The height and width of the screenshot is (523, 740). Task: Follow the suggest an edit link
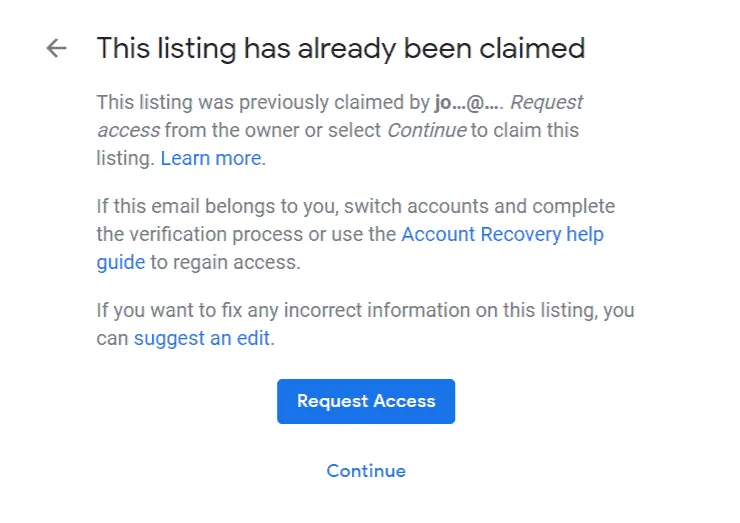202,339
